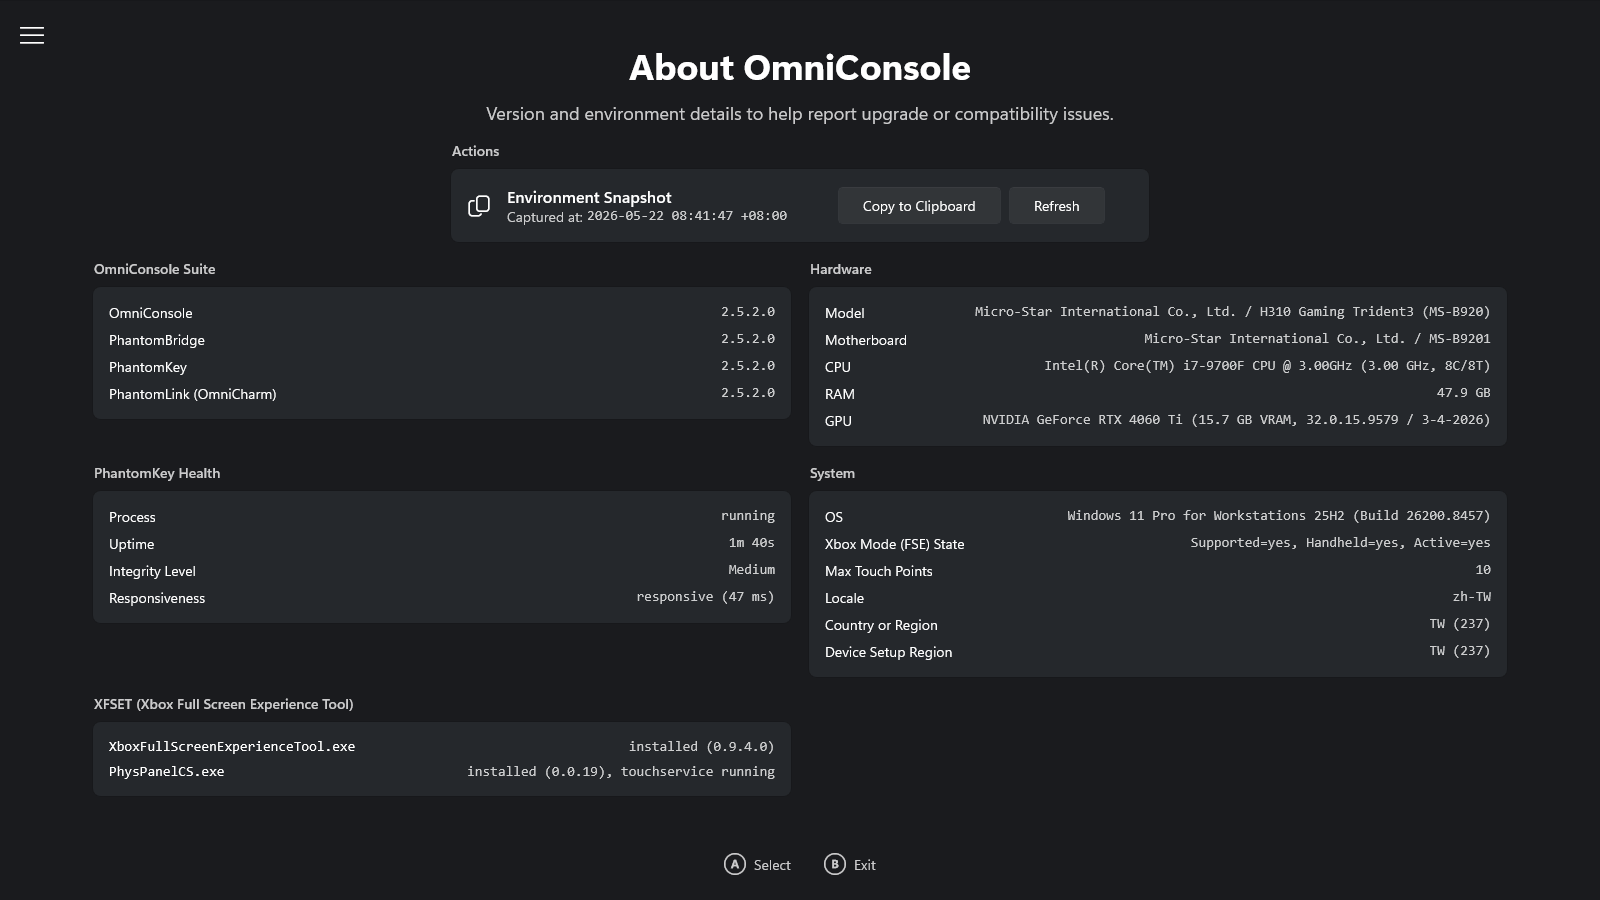Click the A Select gamepad hint icon
The height and width of the screenshot is (900, 1600).
click(735, 864)
